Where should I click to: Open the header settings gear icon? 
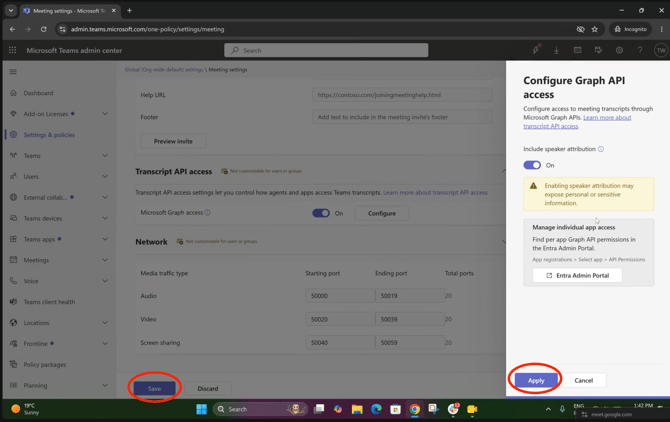click(619, 50)
